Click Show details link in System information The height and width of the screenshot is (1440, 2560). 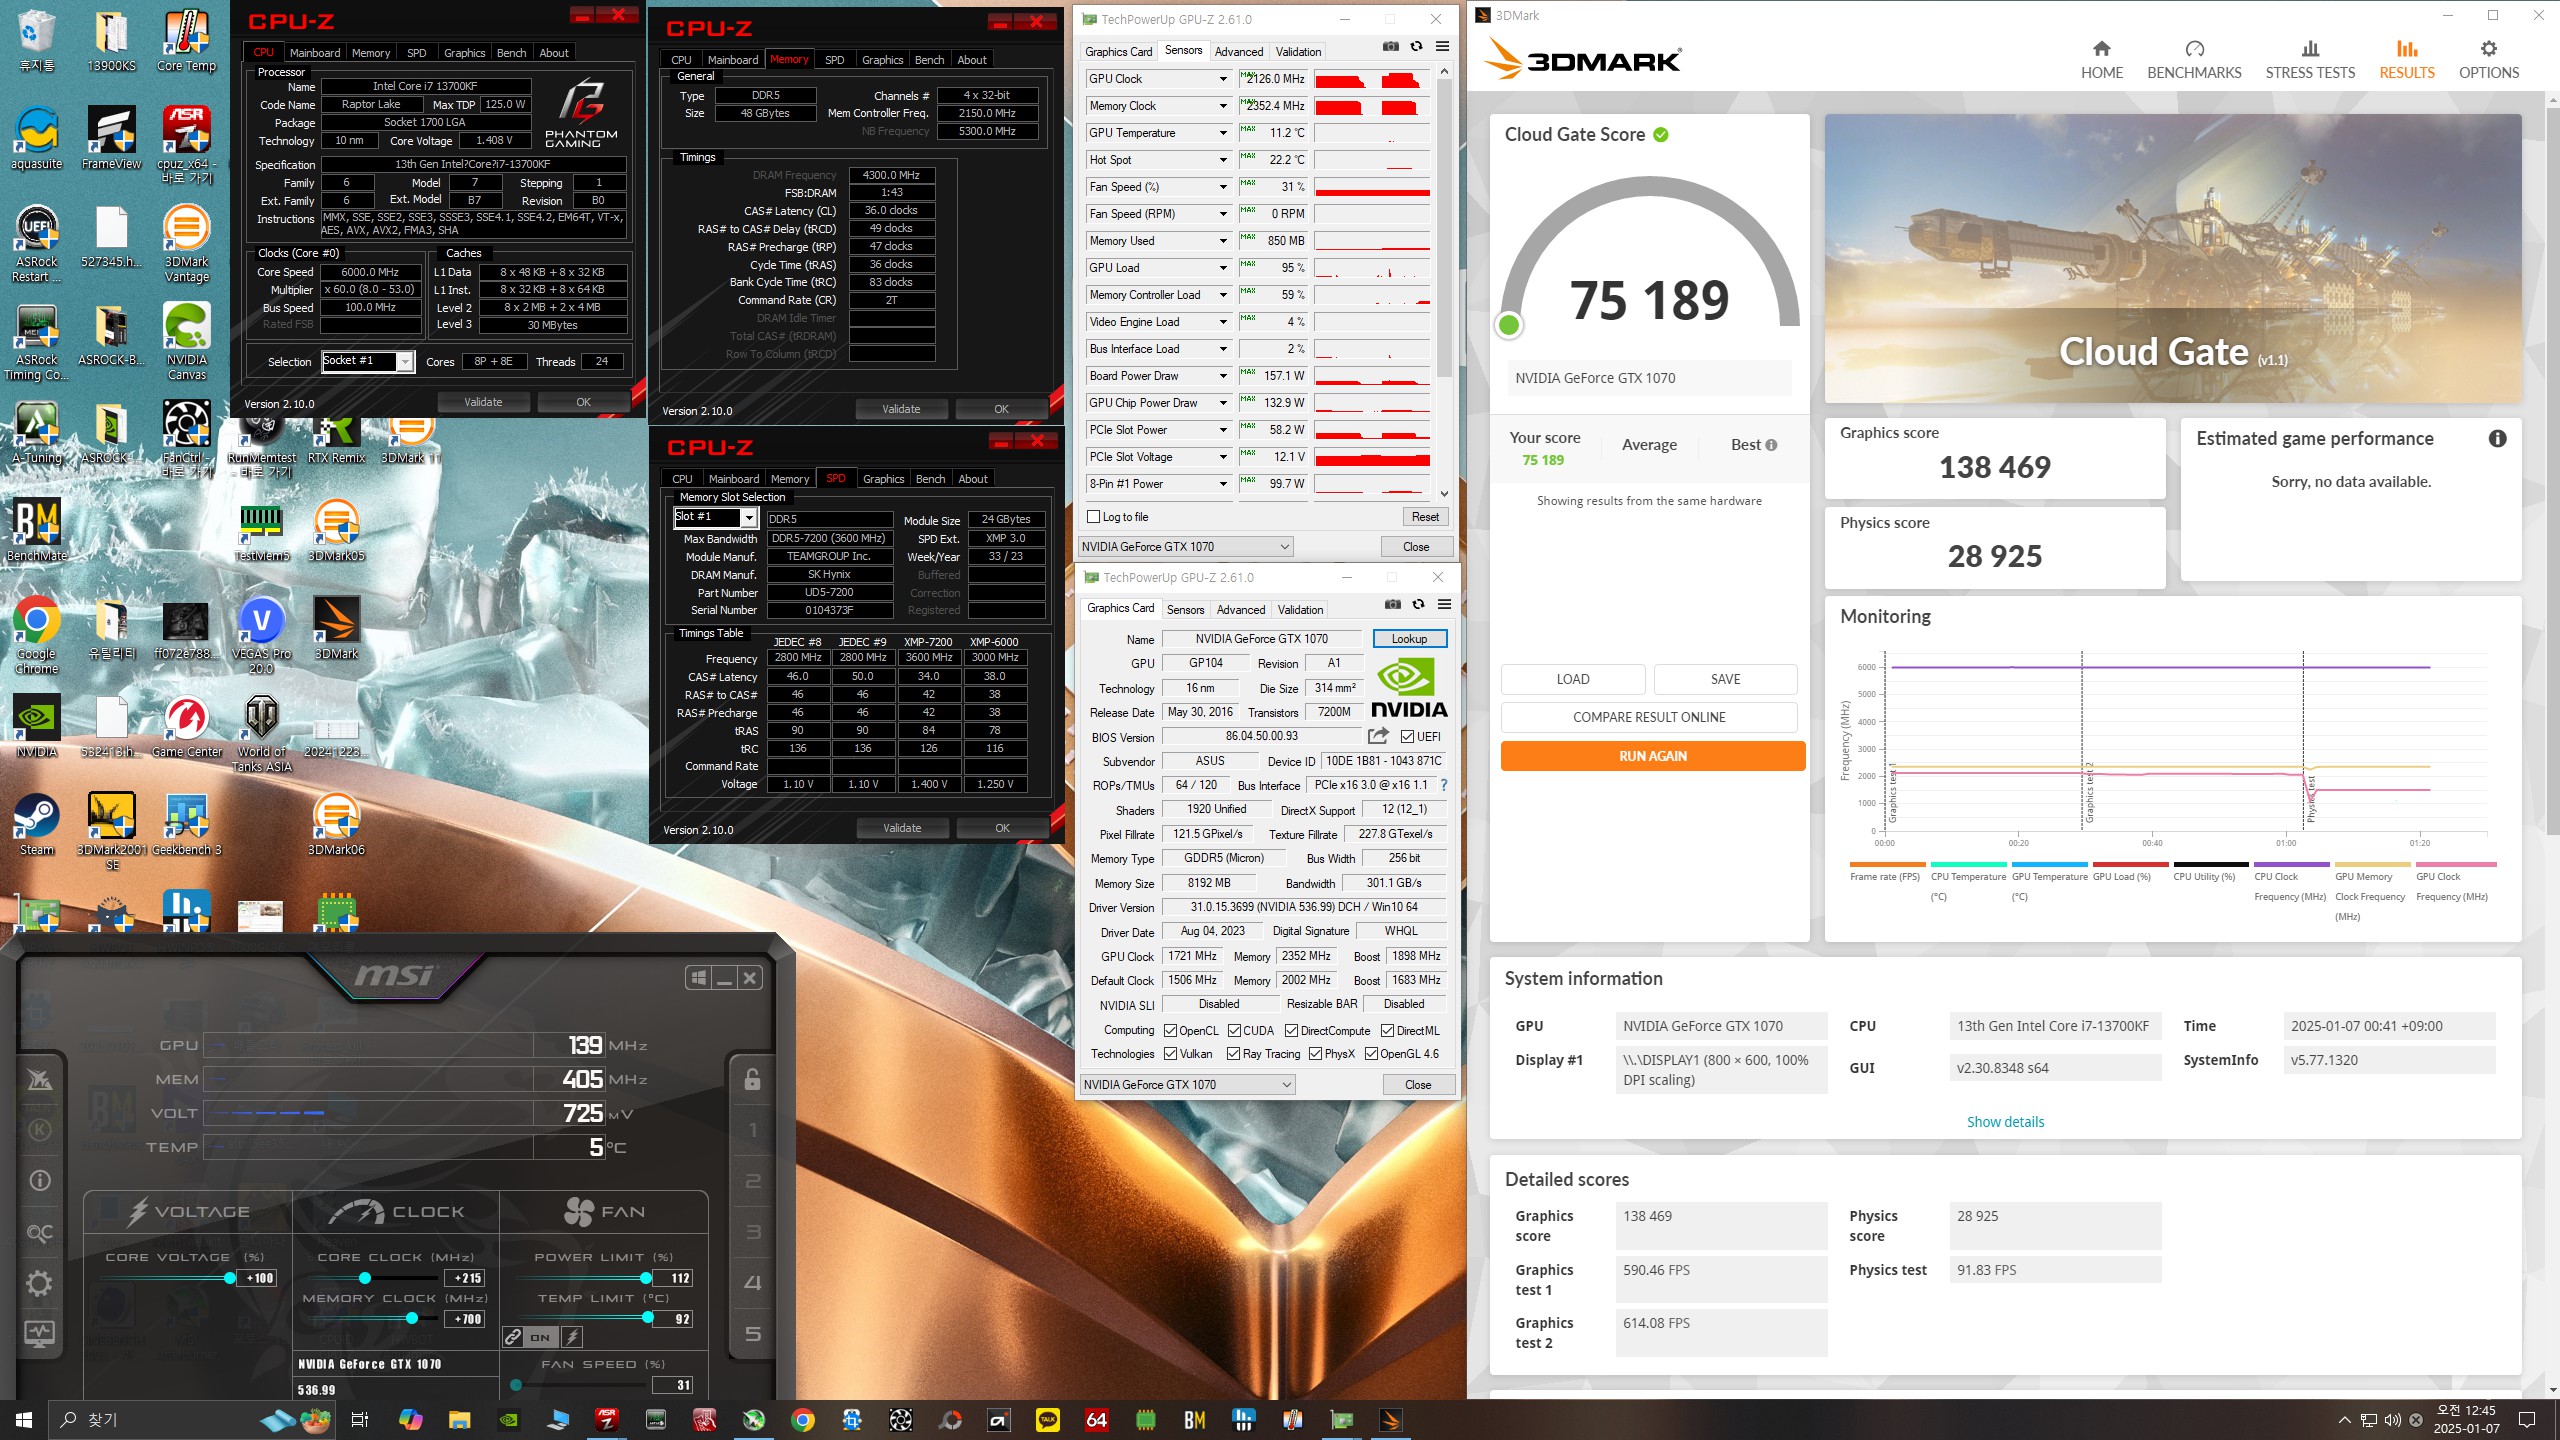tap(2005, 1122)
